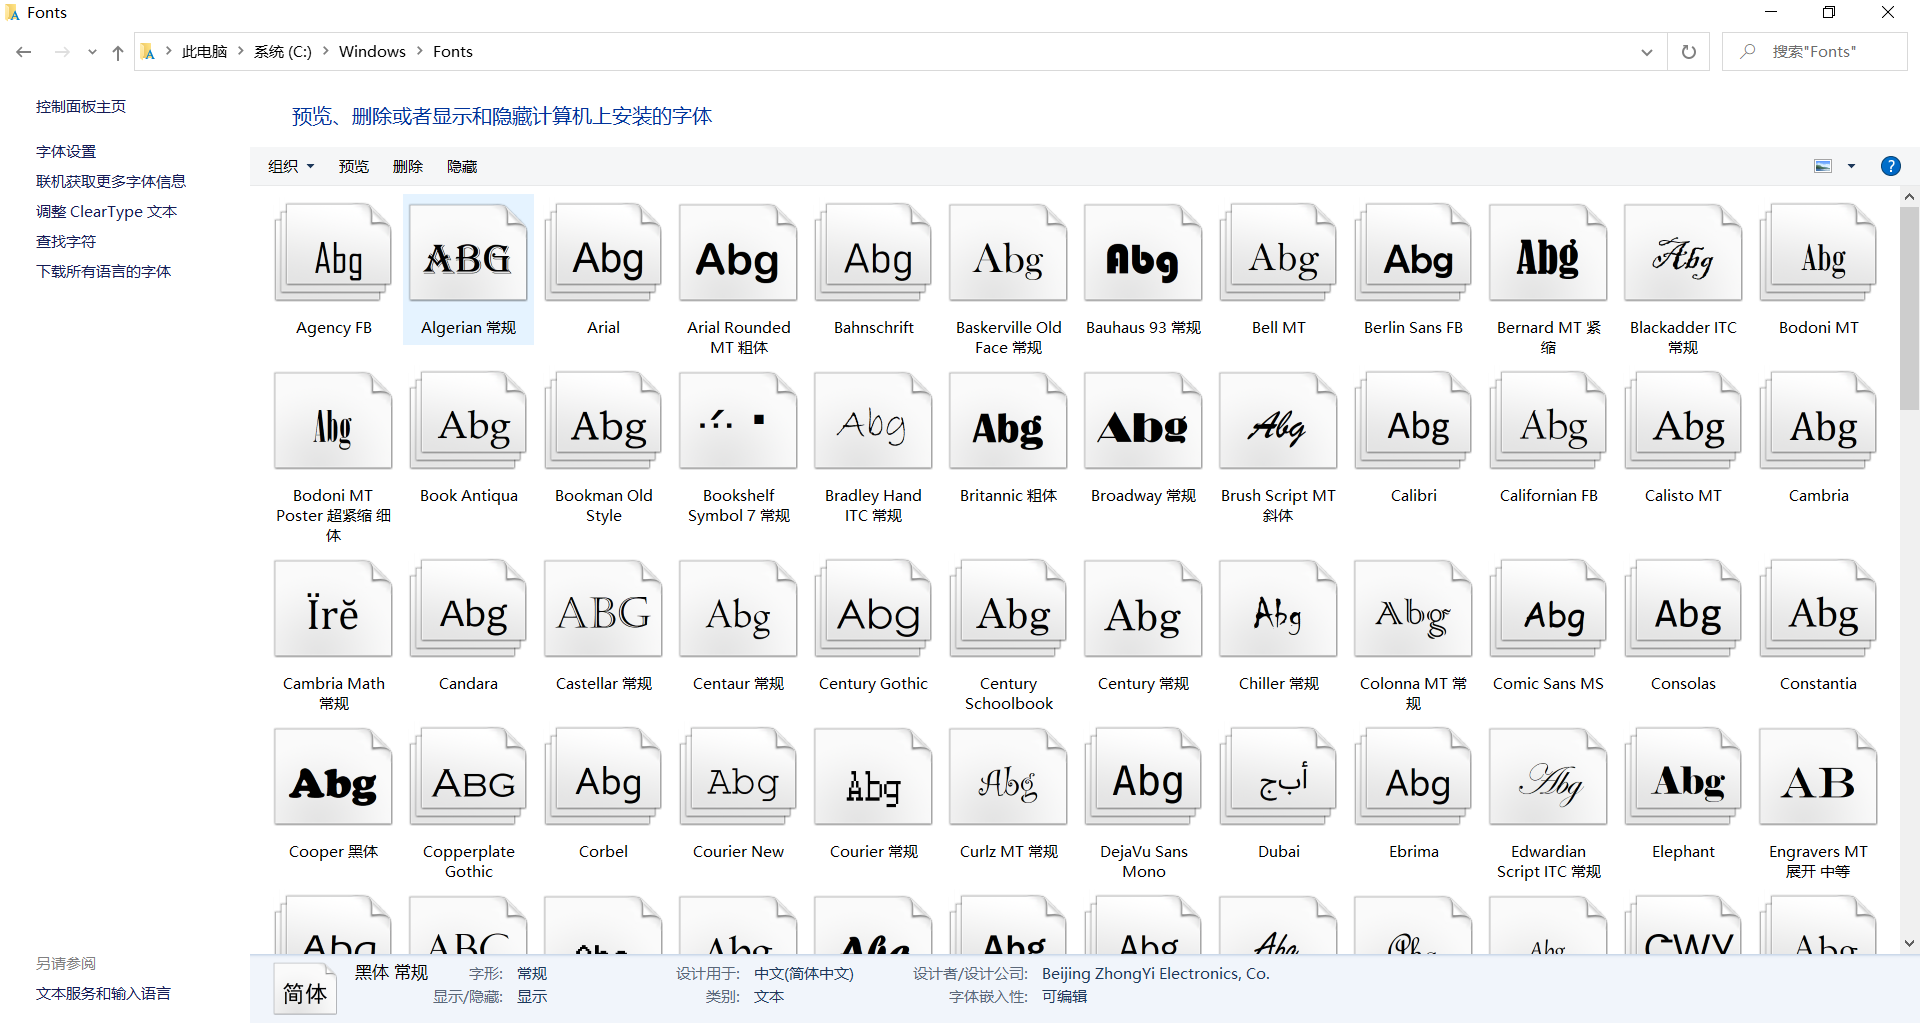Image resolution: width=1920 pixels, height=1023 pixels.
Task: Open the view options dropdown arrow
Action: click(x=1851, y=166)
